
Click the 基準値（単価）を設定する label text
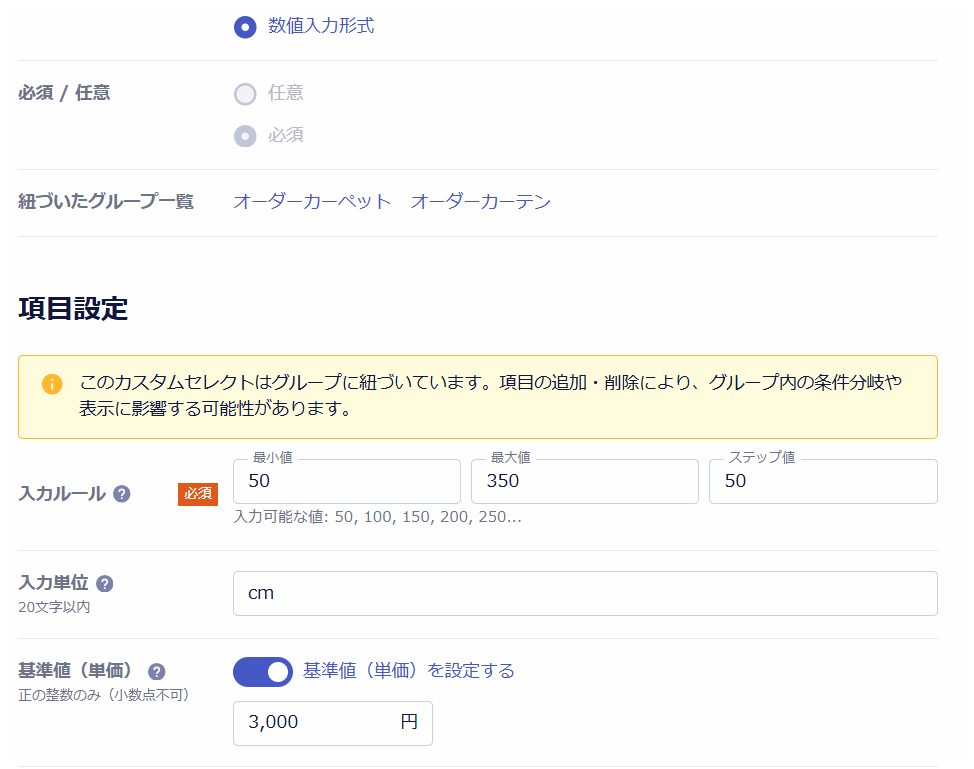coord(408,671)
